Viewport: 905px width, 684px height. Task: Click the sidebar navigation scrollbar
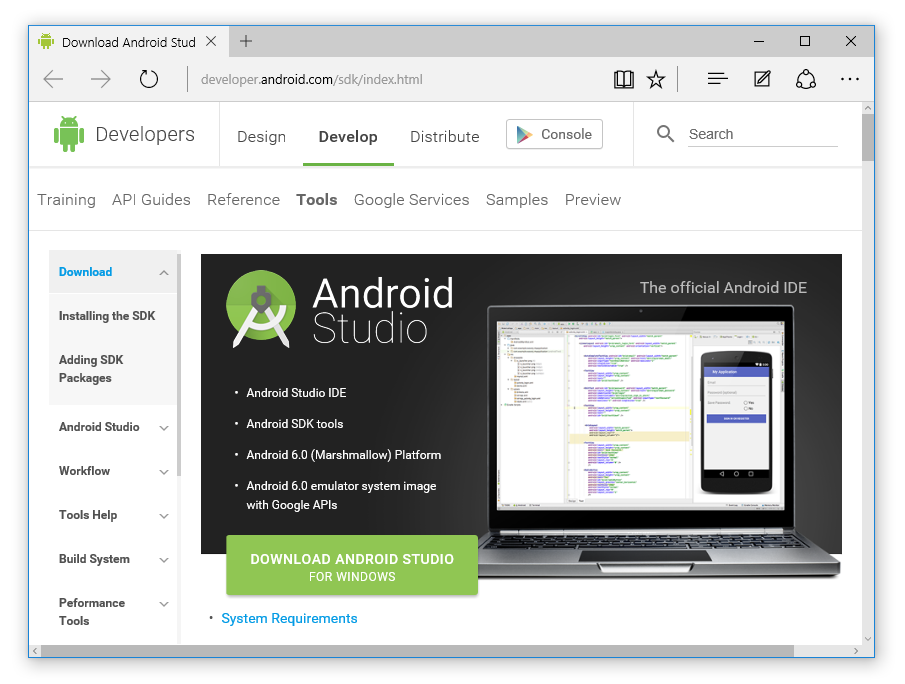point(179,365)
